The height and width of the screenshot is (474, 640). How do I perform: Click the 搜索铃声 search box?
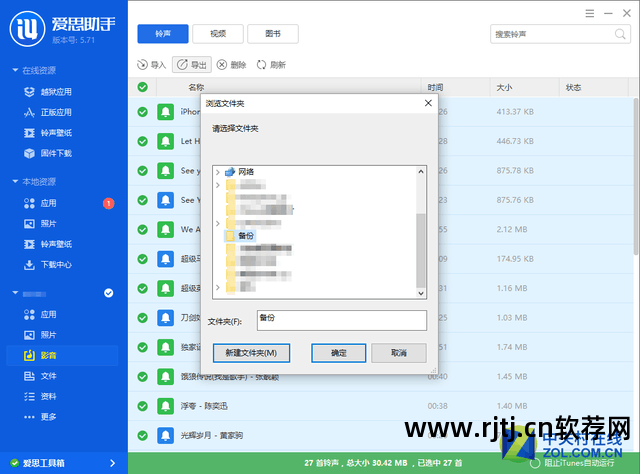pyautogui.click(x=560, y=34)
